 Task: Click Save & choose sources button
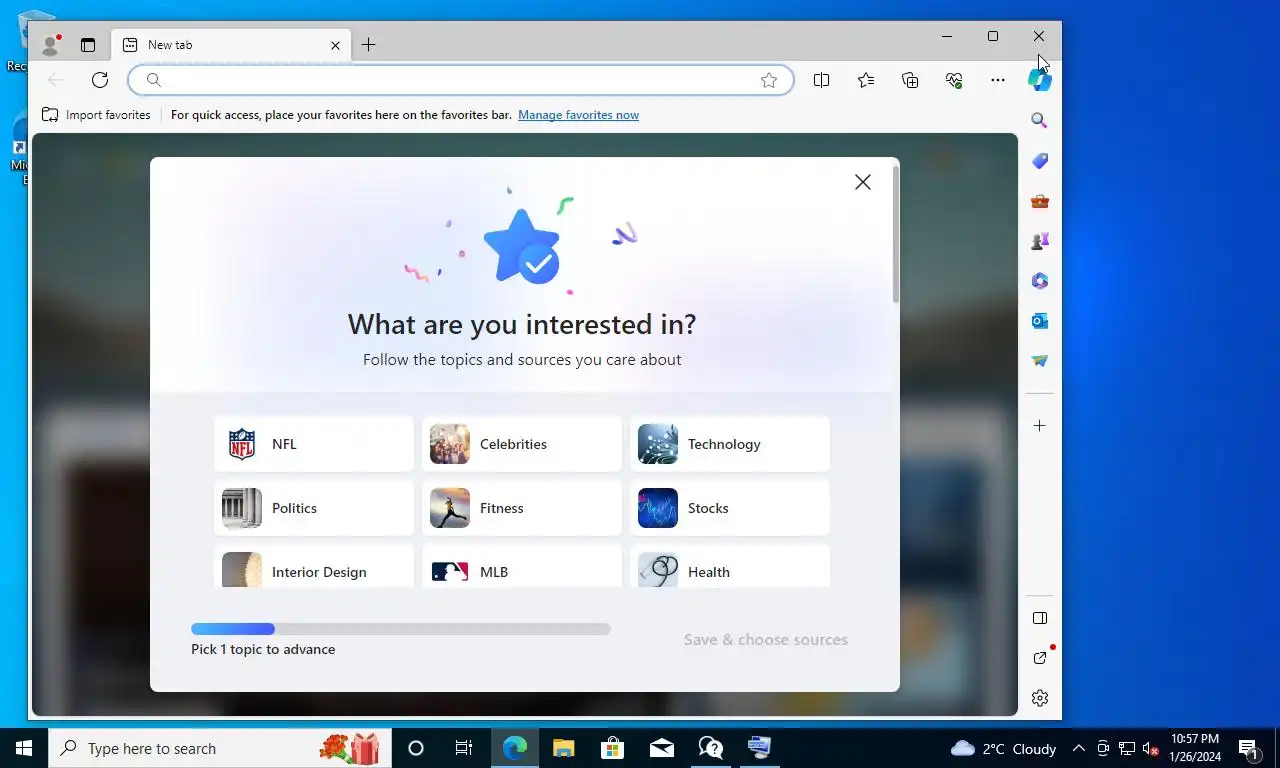click(766, 640)
